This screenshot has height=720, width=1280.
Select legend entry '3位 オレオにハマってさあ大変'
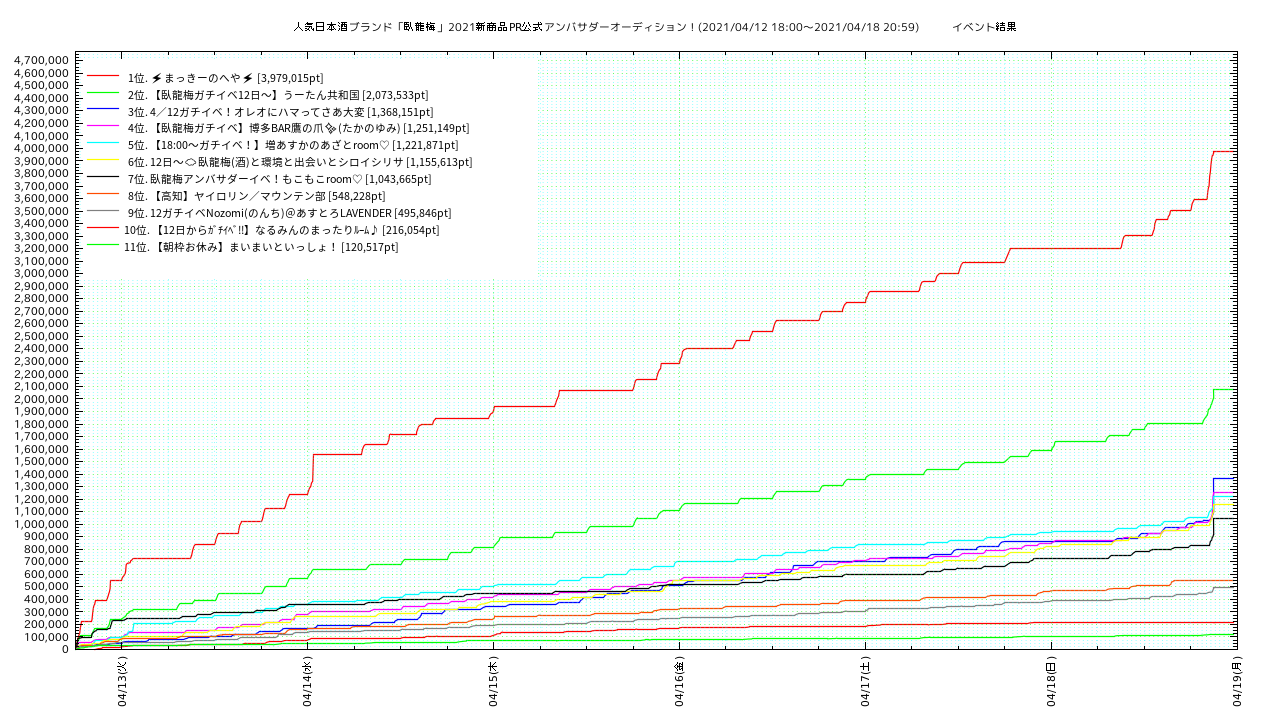(x=280, y=111)
